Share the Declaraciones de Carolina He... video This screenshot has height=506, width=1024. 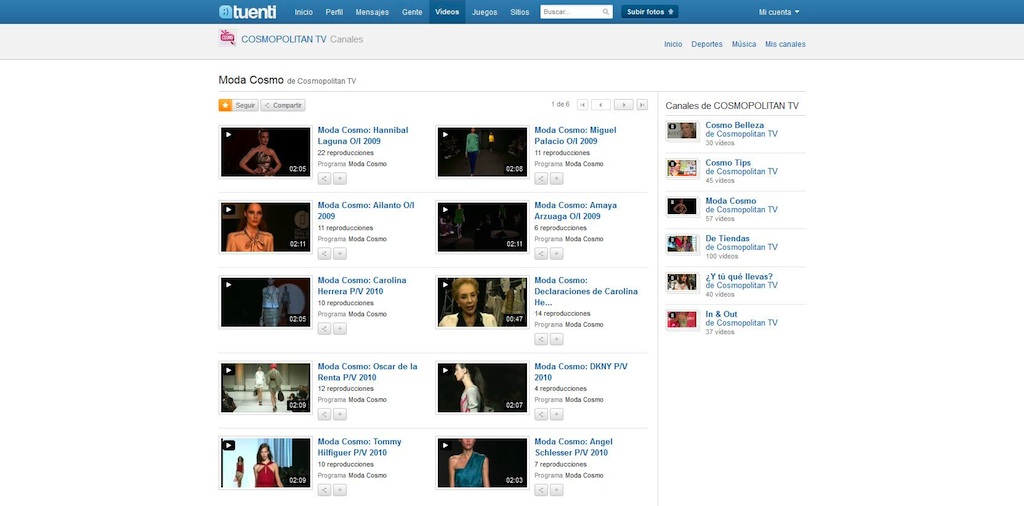(541, 339)
